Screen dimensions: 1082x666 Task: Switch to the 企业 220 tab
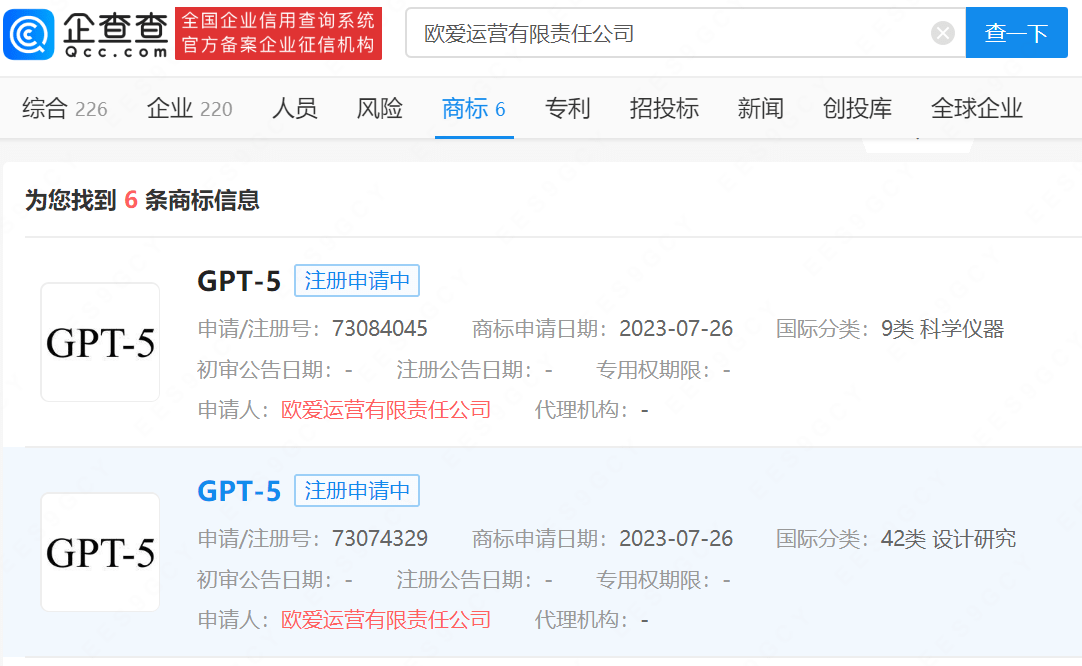(x=189, y=108)
